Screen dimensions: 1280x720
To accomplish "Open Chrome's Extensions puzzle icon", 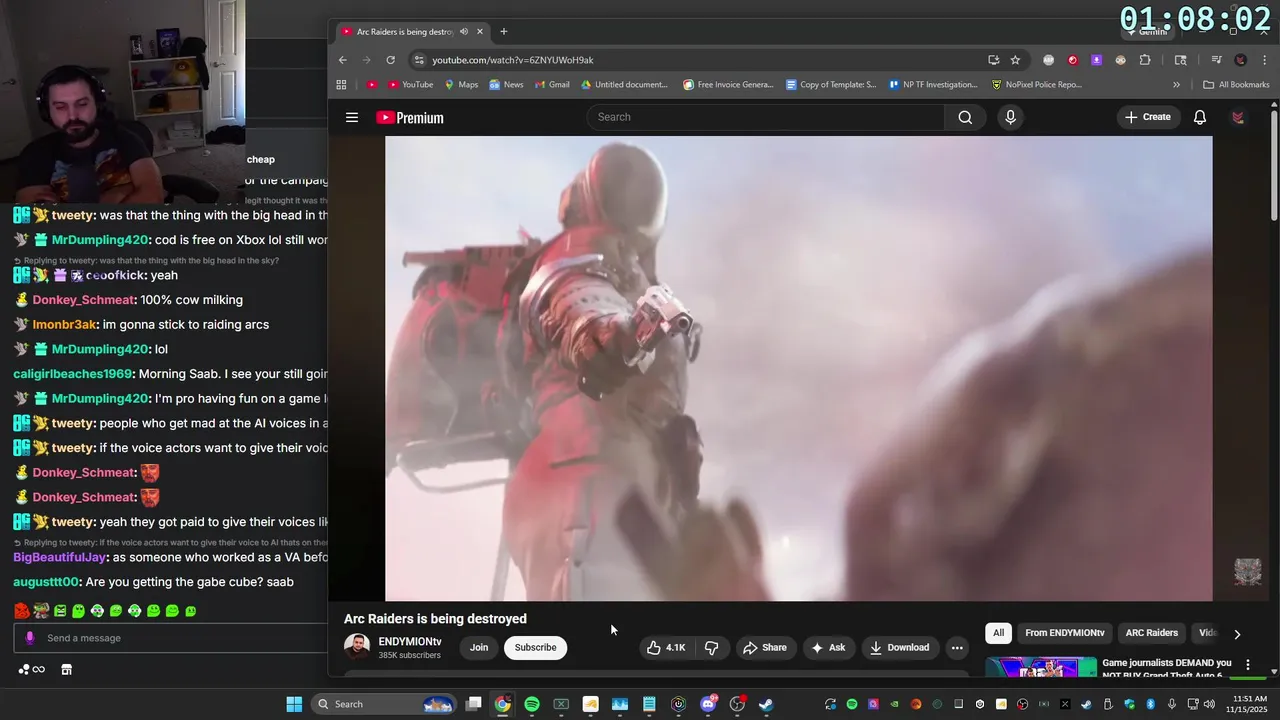I will point(1145,60).
